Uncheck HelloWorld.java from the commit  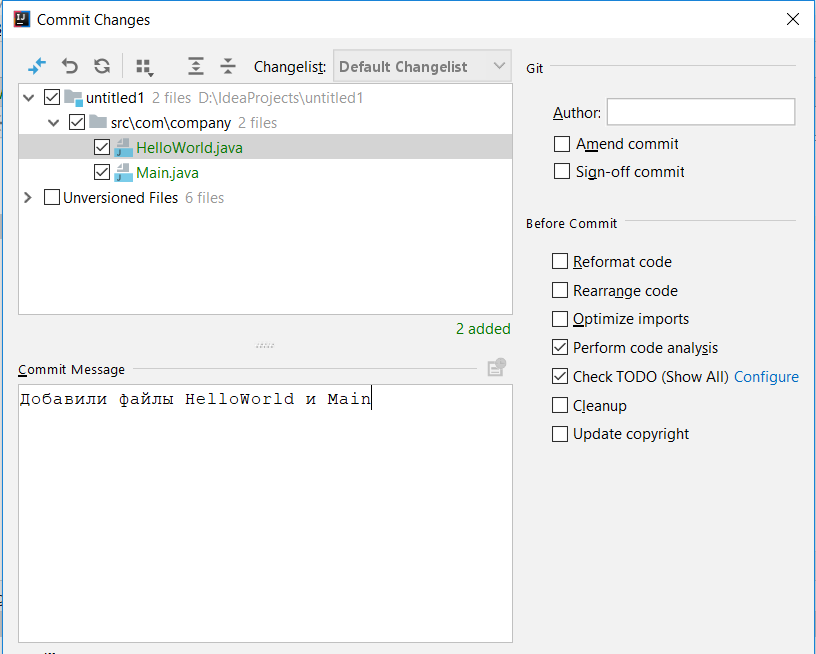click(x=101, y=147)
